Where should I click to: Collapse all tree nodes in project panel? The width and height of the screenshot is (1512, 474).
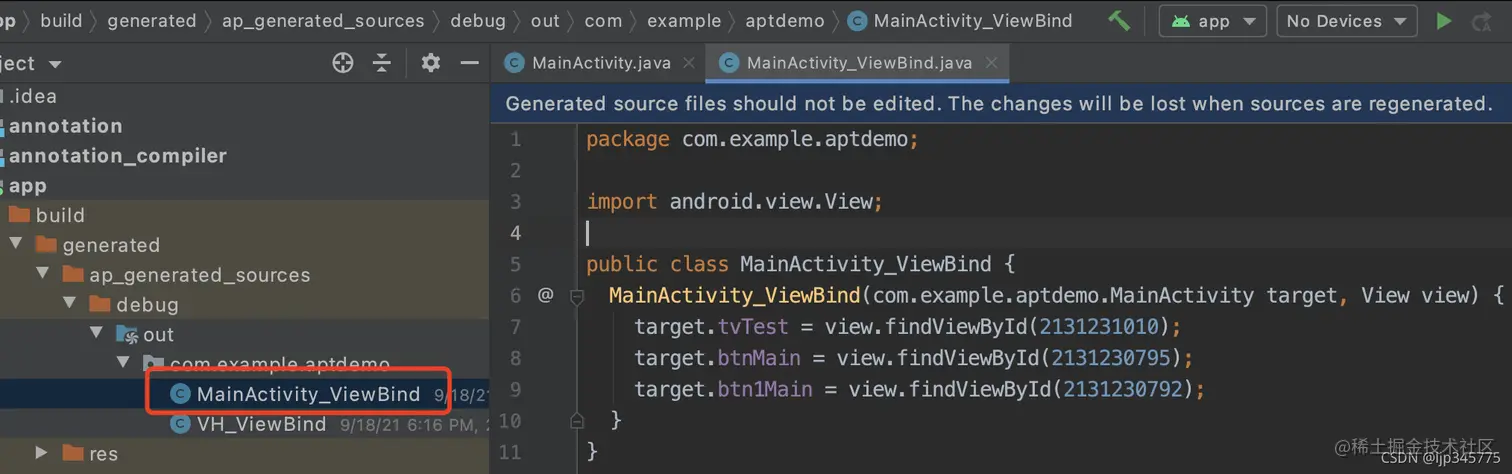tap(382, 63)
